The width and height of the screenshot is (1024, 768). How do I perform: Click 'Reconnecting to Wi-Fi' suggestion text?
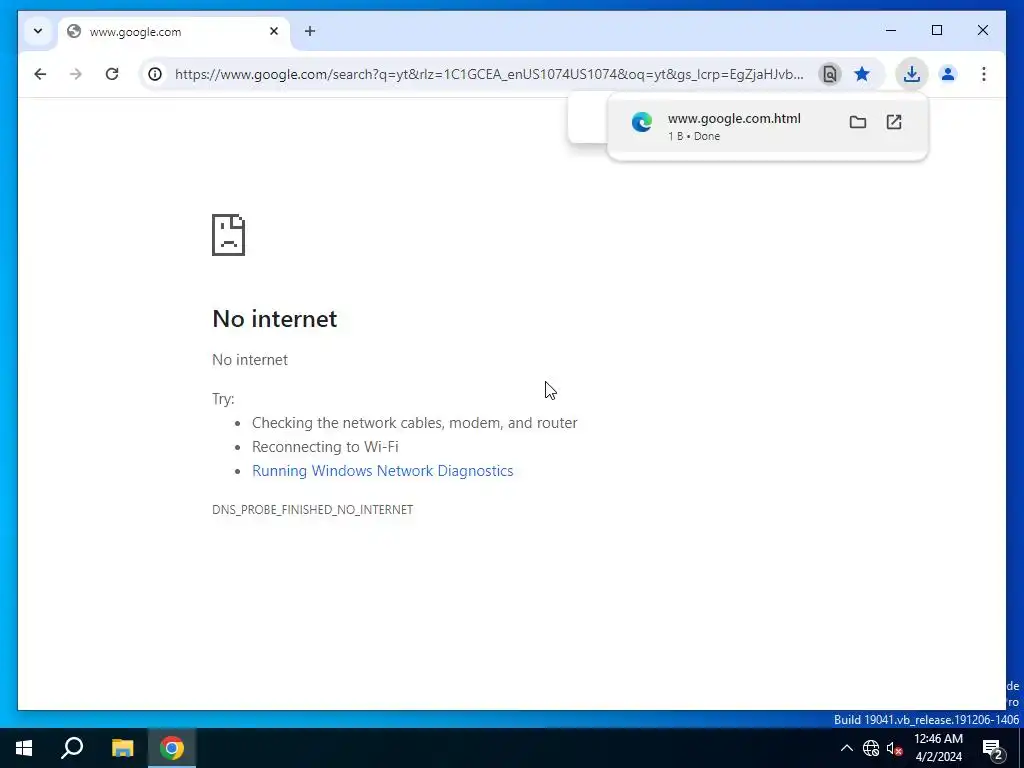tap(325, 447)
